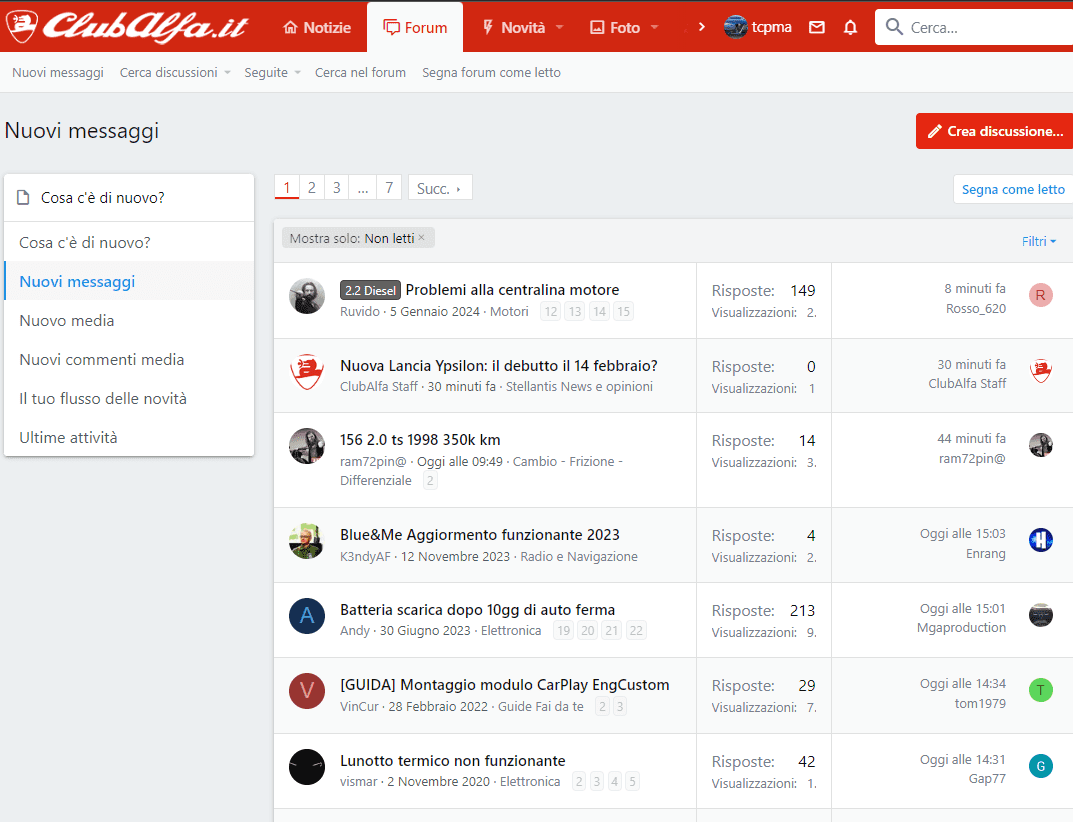The width and height of the screenshot is (1073, 822).
Task: Click the search magnifier icon
Action: (x=894, y=27)
